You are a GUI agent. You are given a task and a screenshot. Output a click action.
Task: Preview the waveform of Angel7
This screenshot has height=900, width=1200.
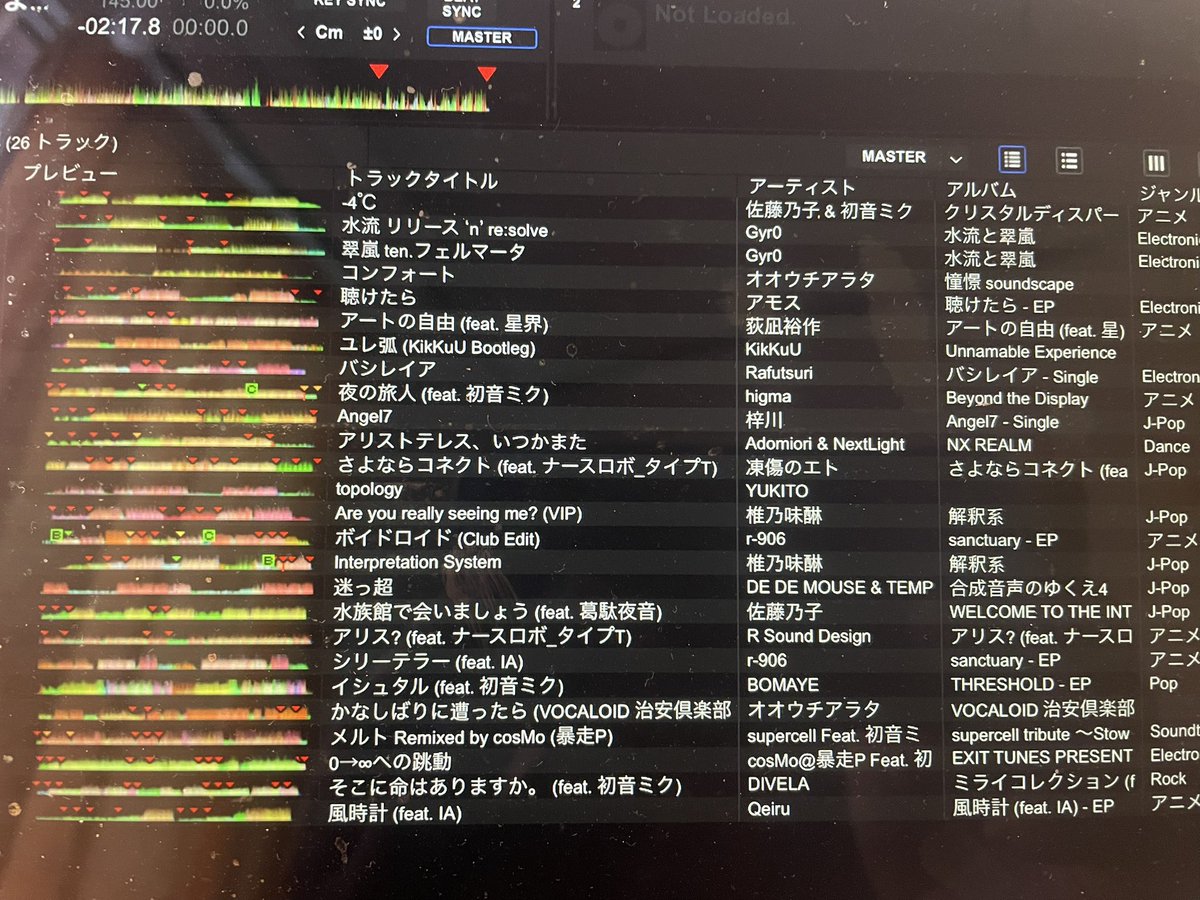182,415
